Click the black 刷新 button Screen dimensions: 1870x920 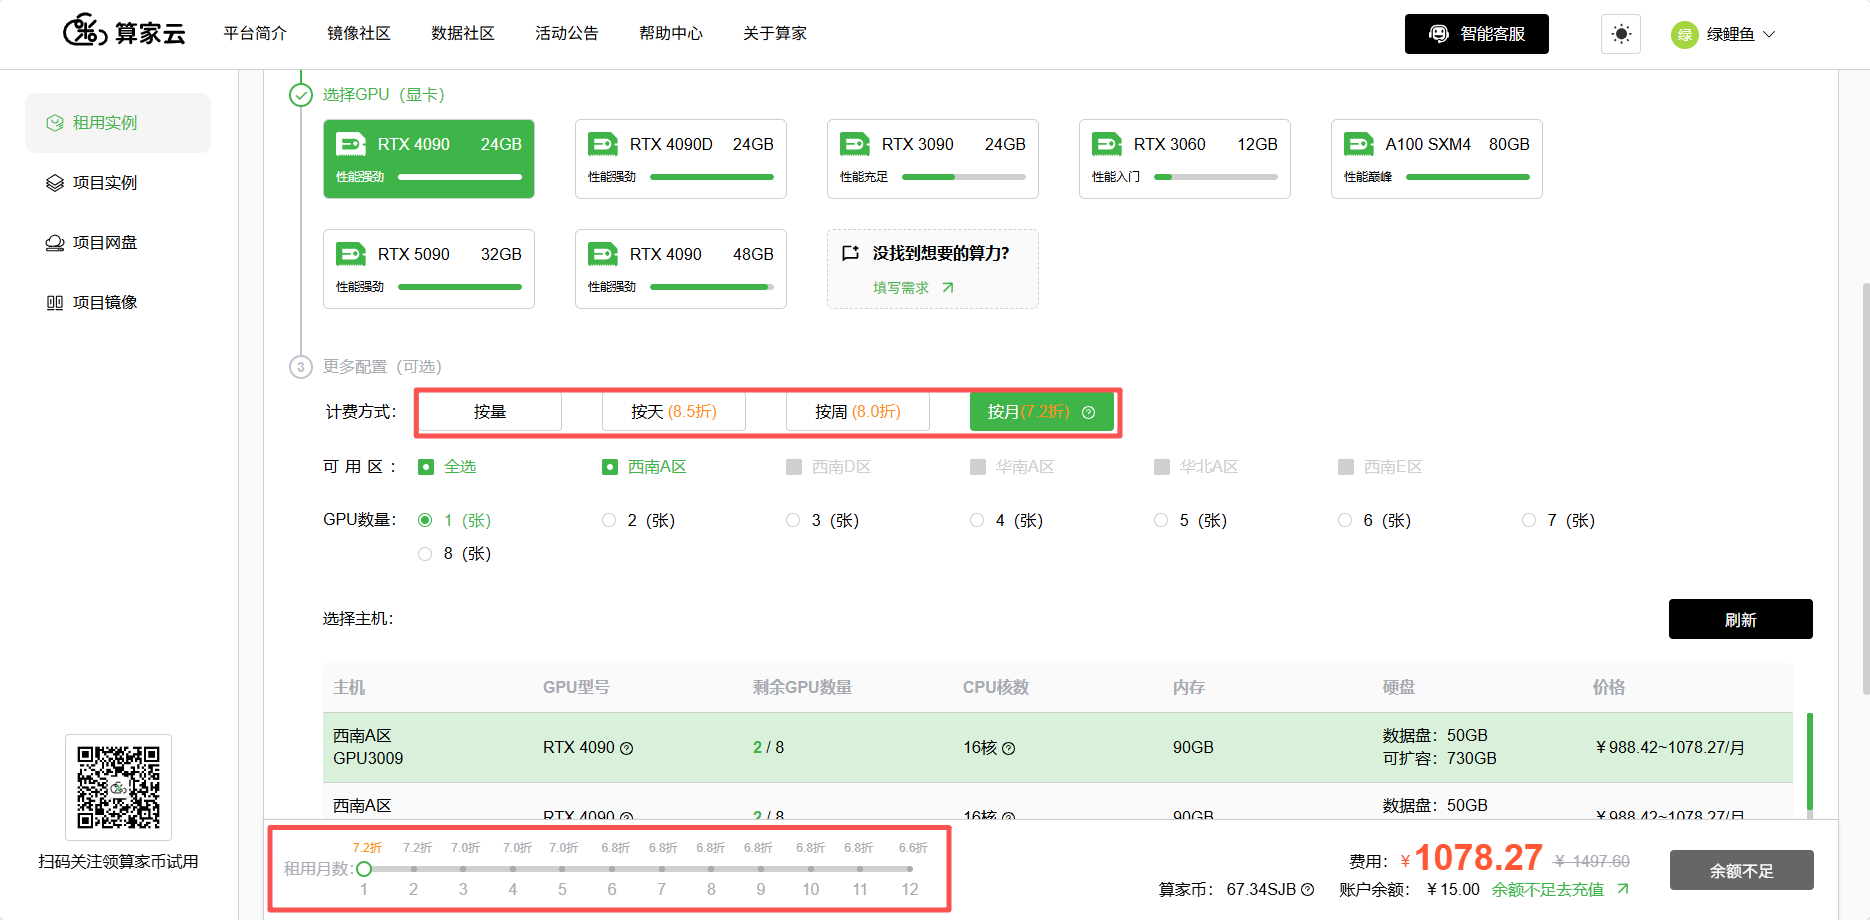[x=1741, y=619]
